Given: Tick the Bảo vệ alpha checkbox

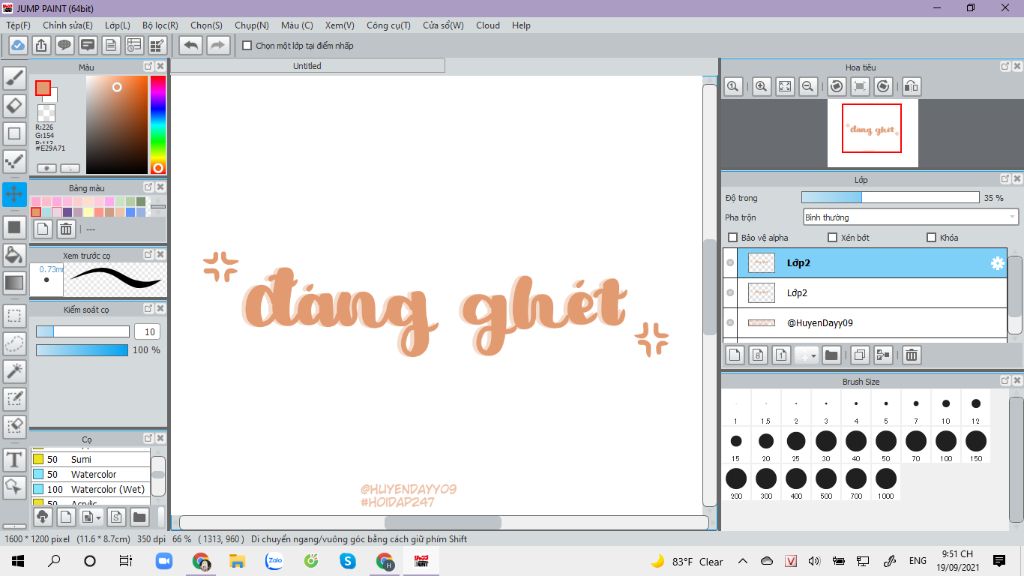Looking at the screenshot, I should tap(733, 238).
